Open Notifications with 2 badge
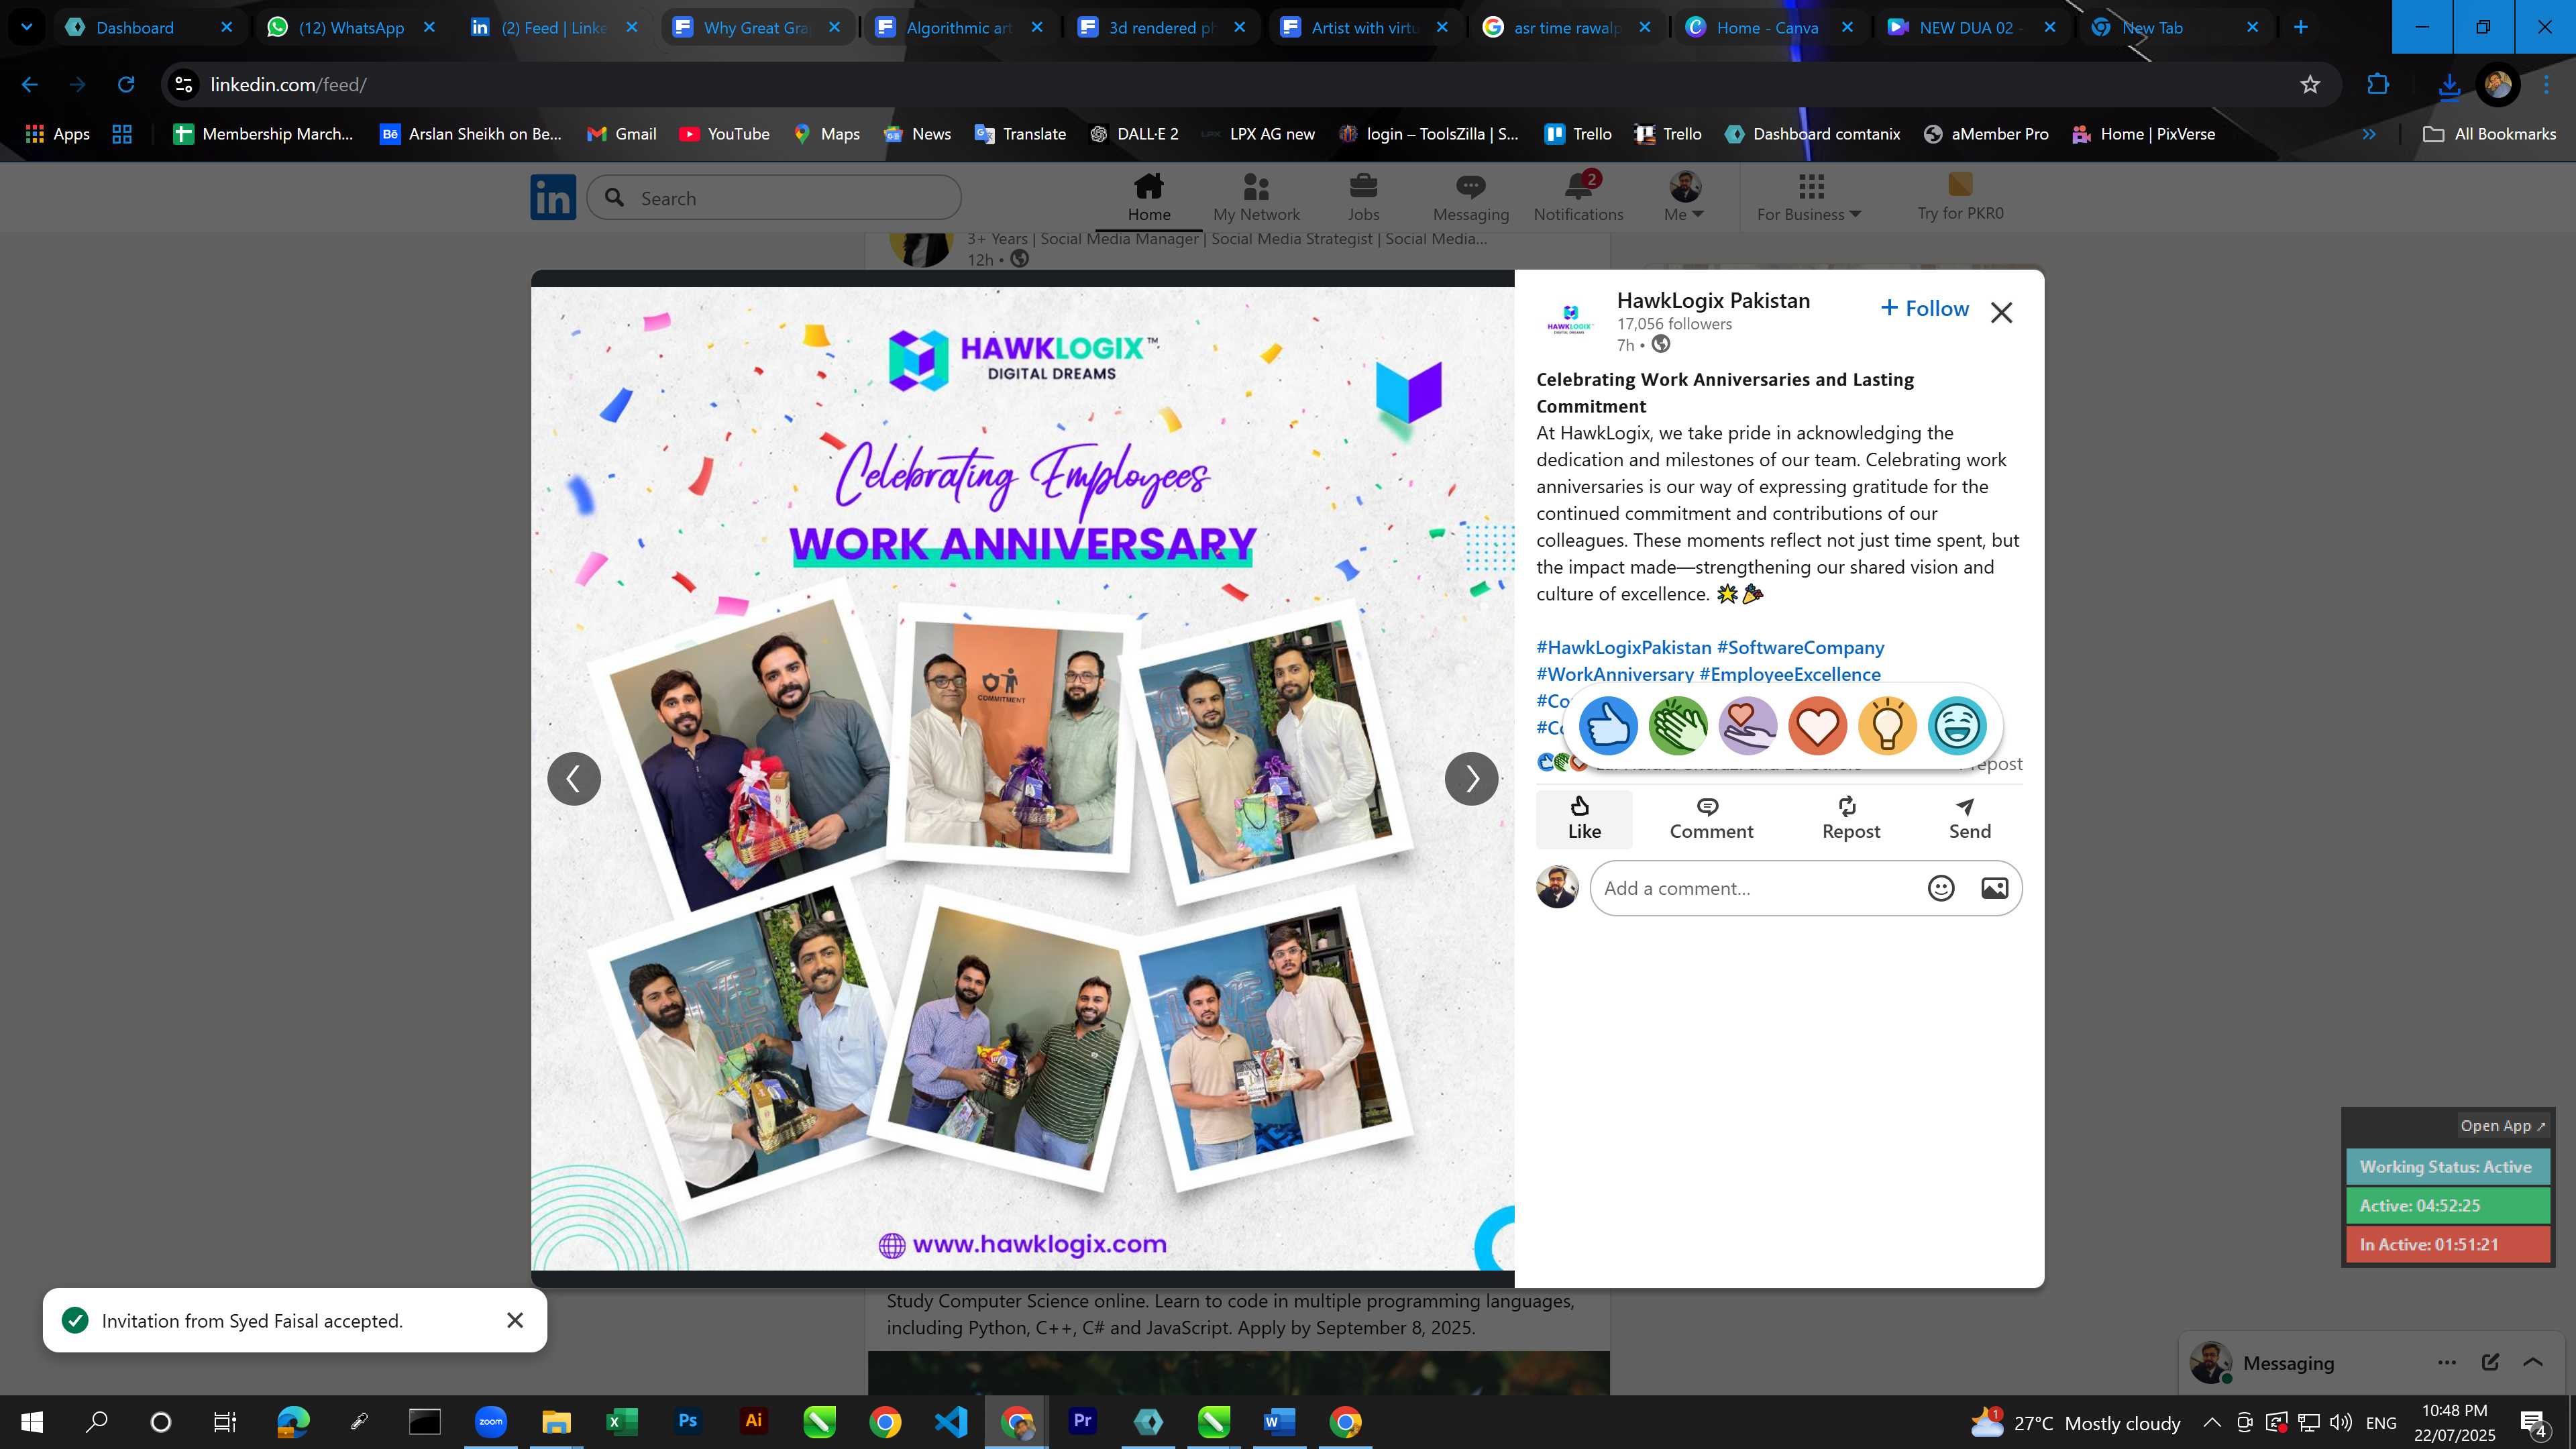 click(1578, 198)
